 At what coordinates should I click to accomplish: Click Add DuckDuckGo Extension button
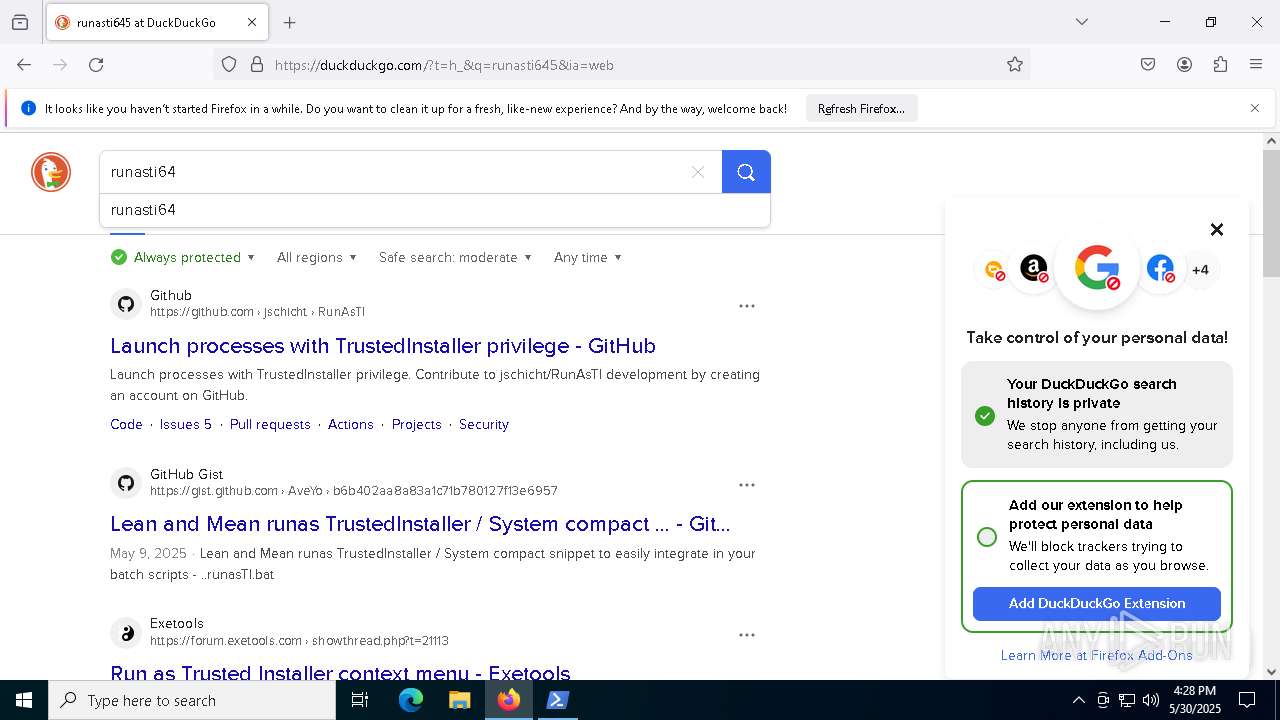coord(1097,603)
